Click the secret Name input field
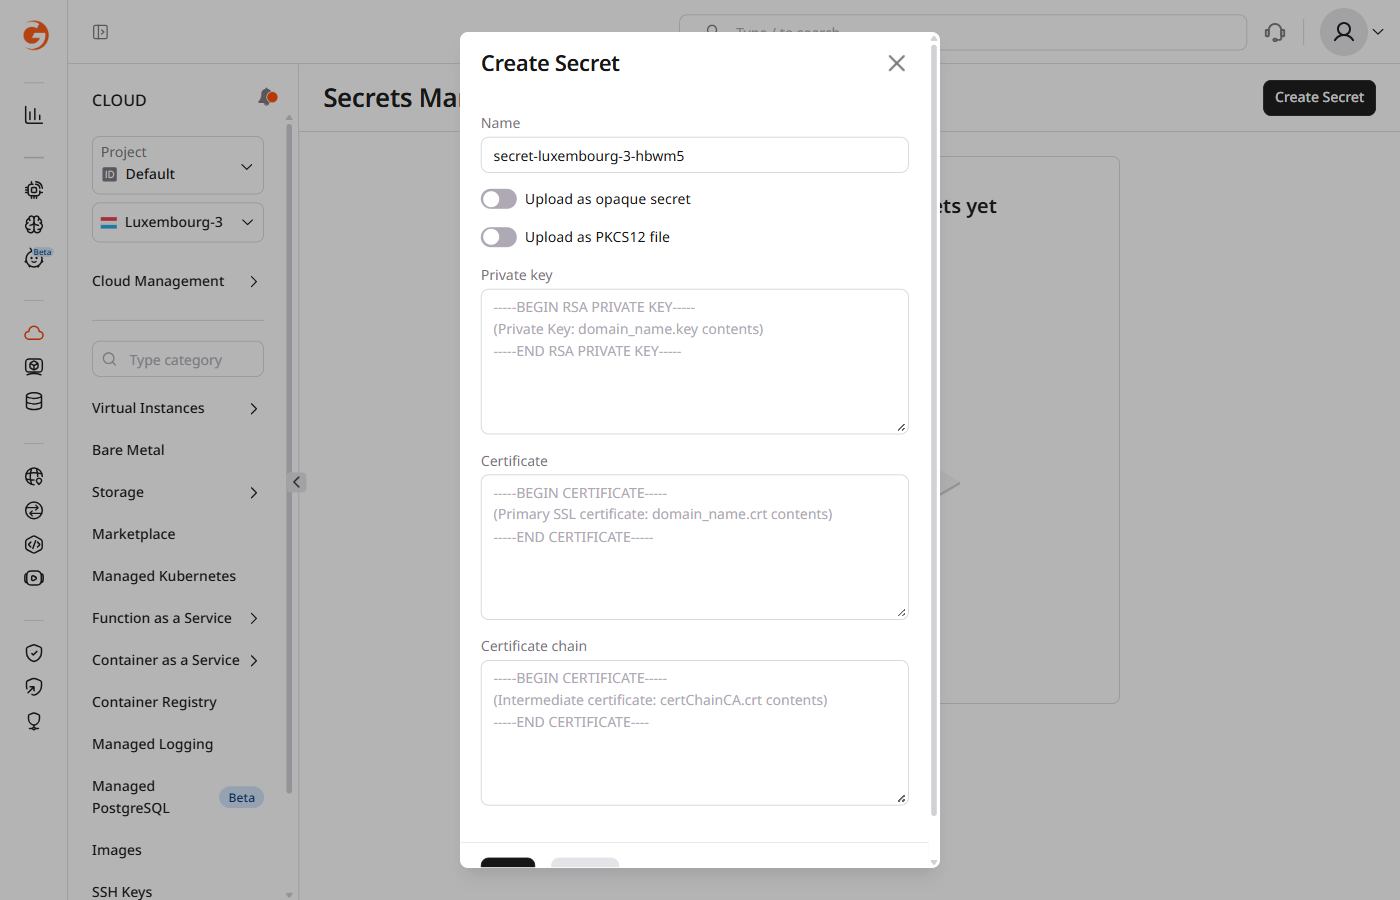This screenshot has height=900, width=1400. pos(694,155)
